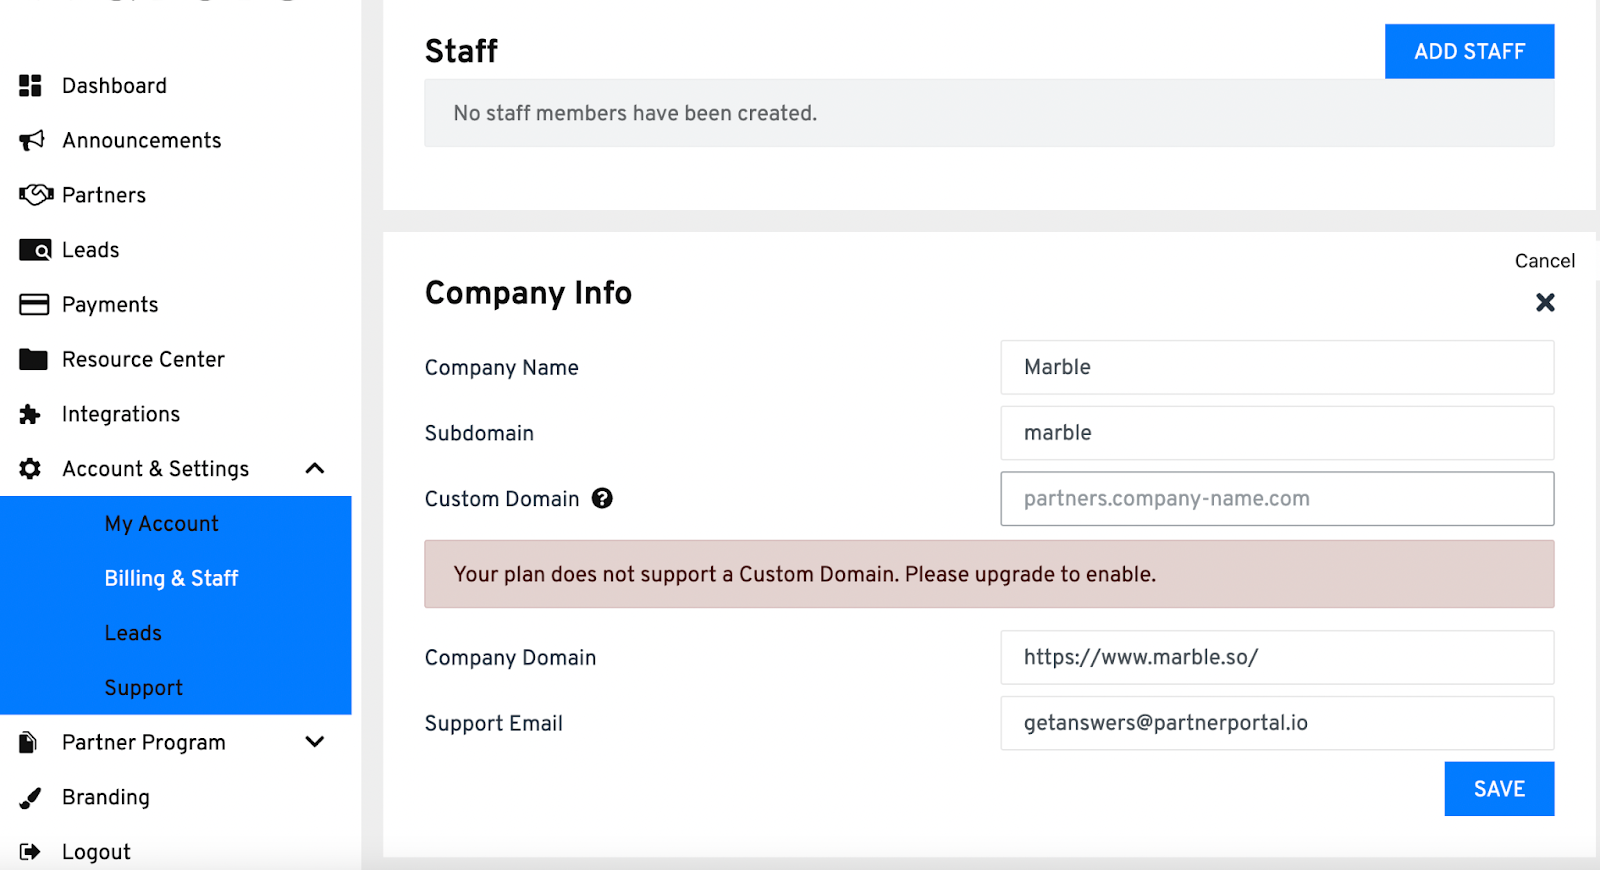Click the SAVE button
The image size is (1600, 870).
point(1498,789)
